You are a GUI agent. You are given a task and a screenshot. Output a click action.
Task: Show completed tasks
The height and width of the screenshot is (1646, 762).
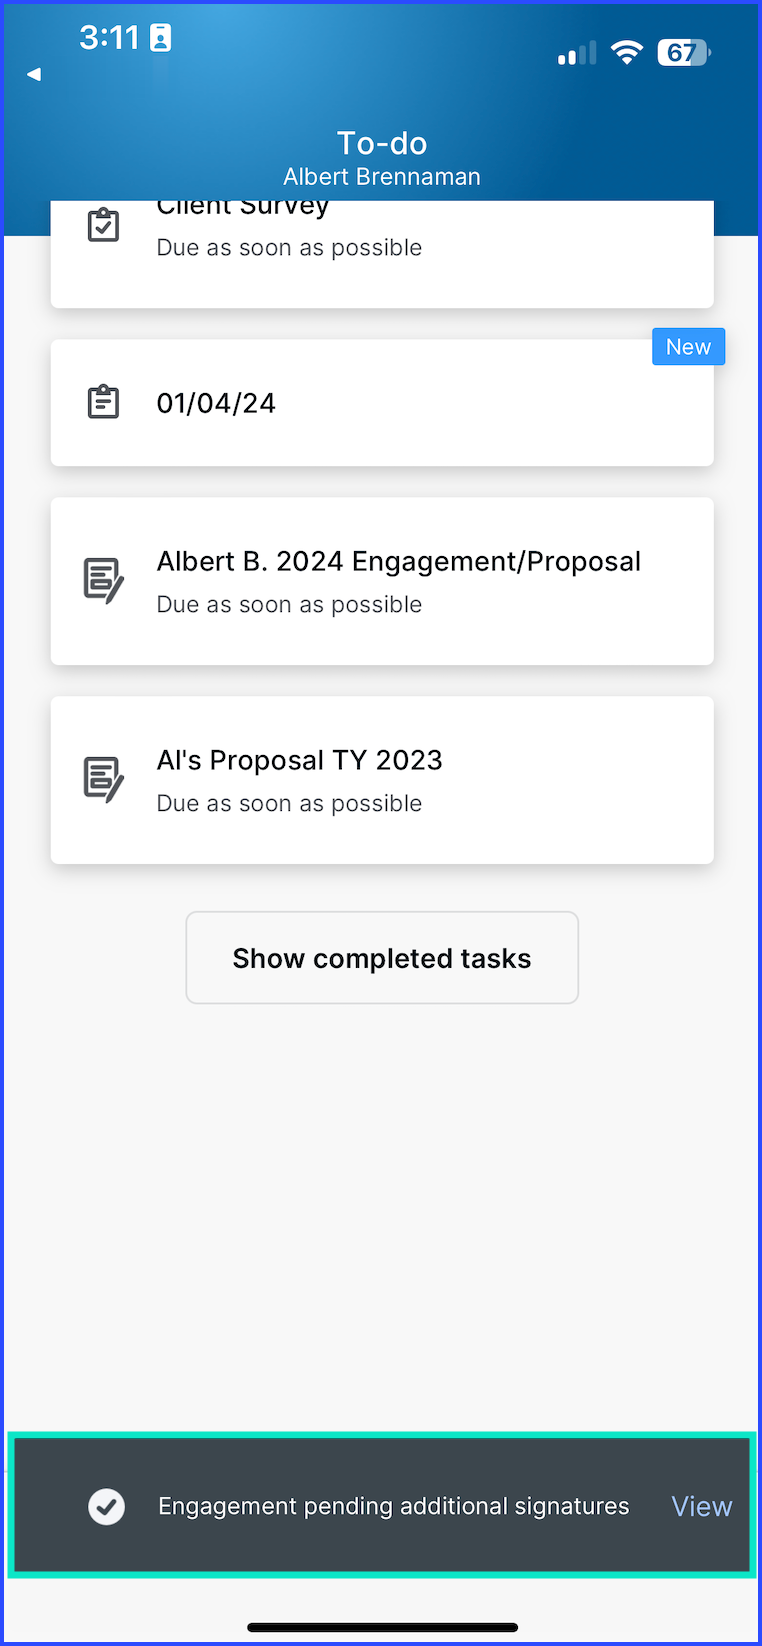[382, 957]
